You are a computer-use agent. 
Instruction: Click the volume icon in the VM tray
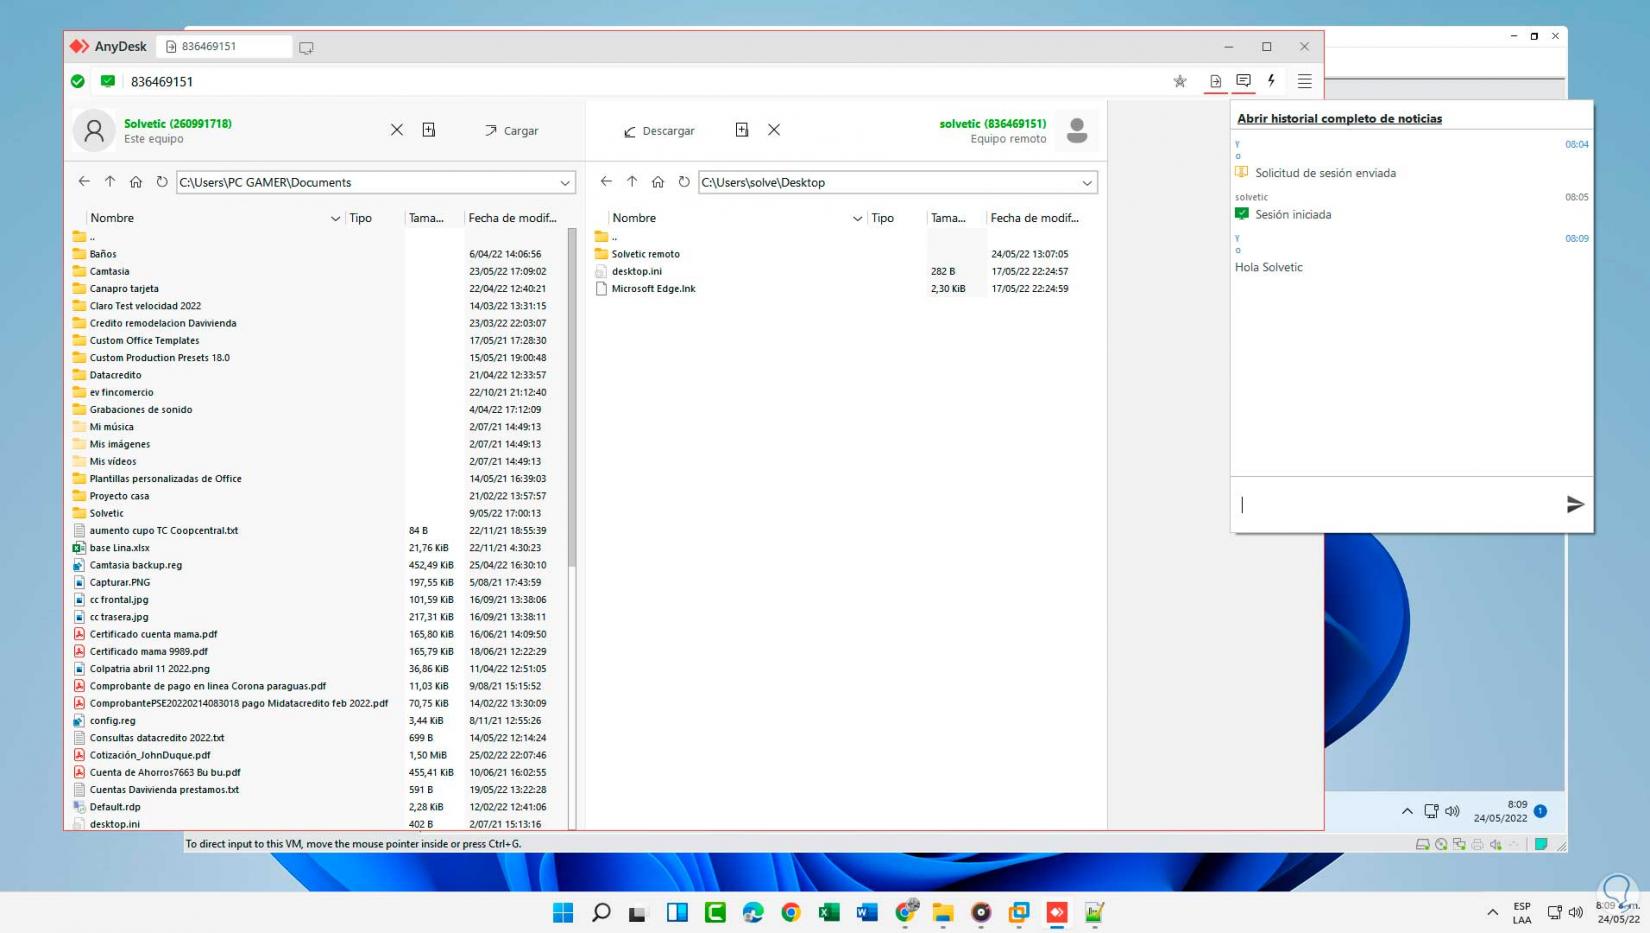(x=1453, y=811)
